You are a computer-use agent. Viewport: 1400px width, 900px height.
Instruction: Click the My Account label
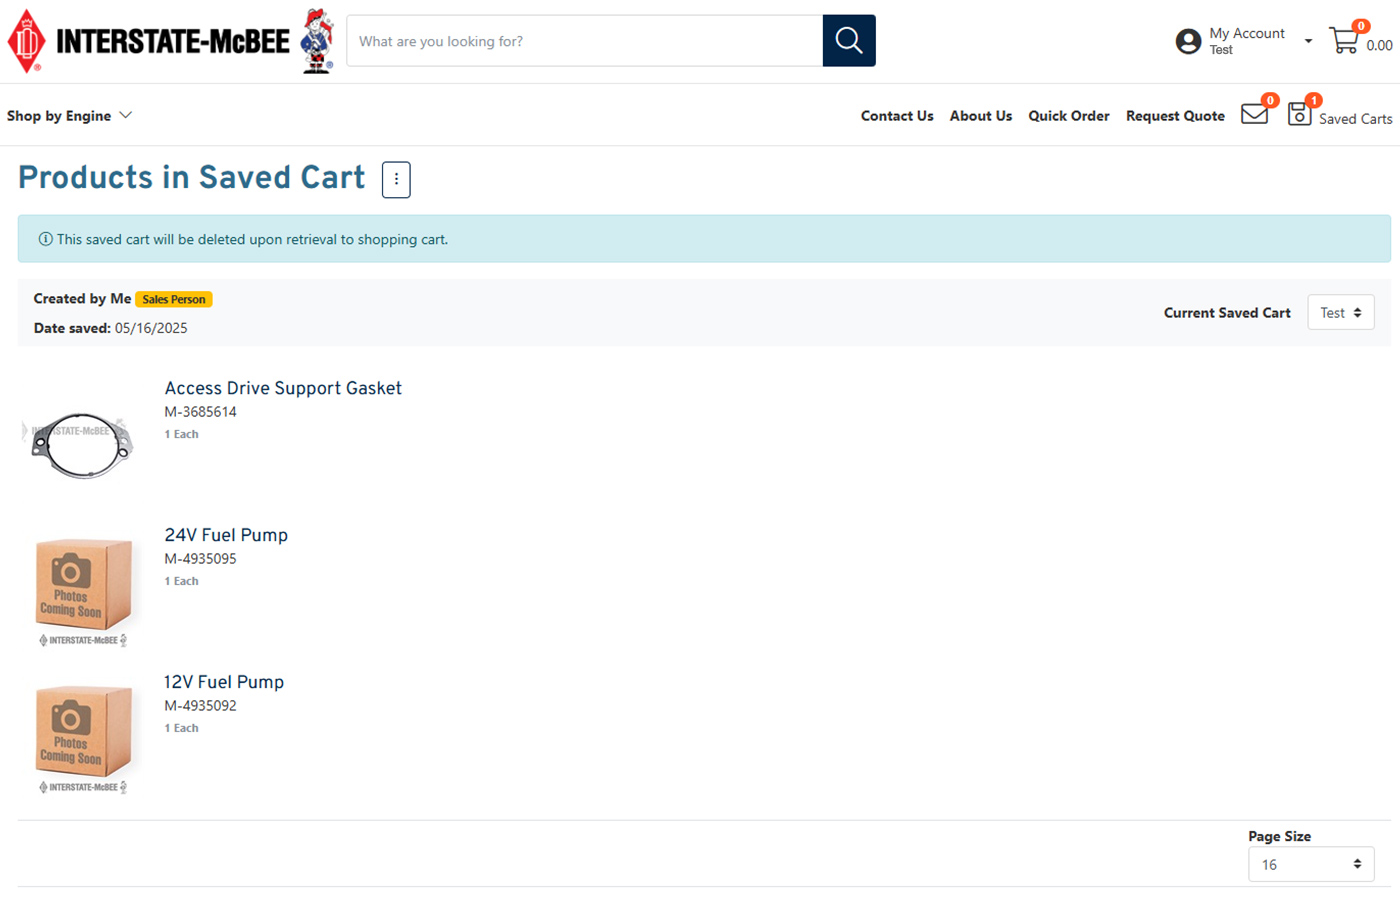coord(1247,33)
